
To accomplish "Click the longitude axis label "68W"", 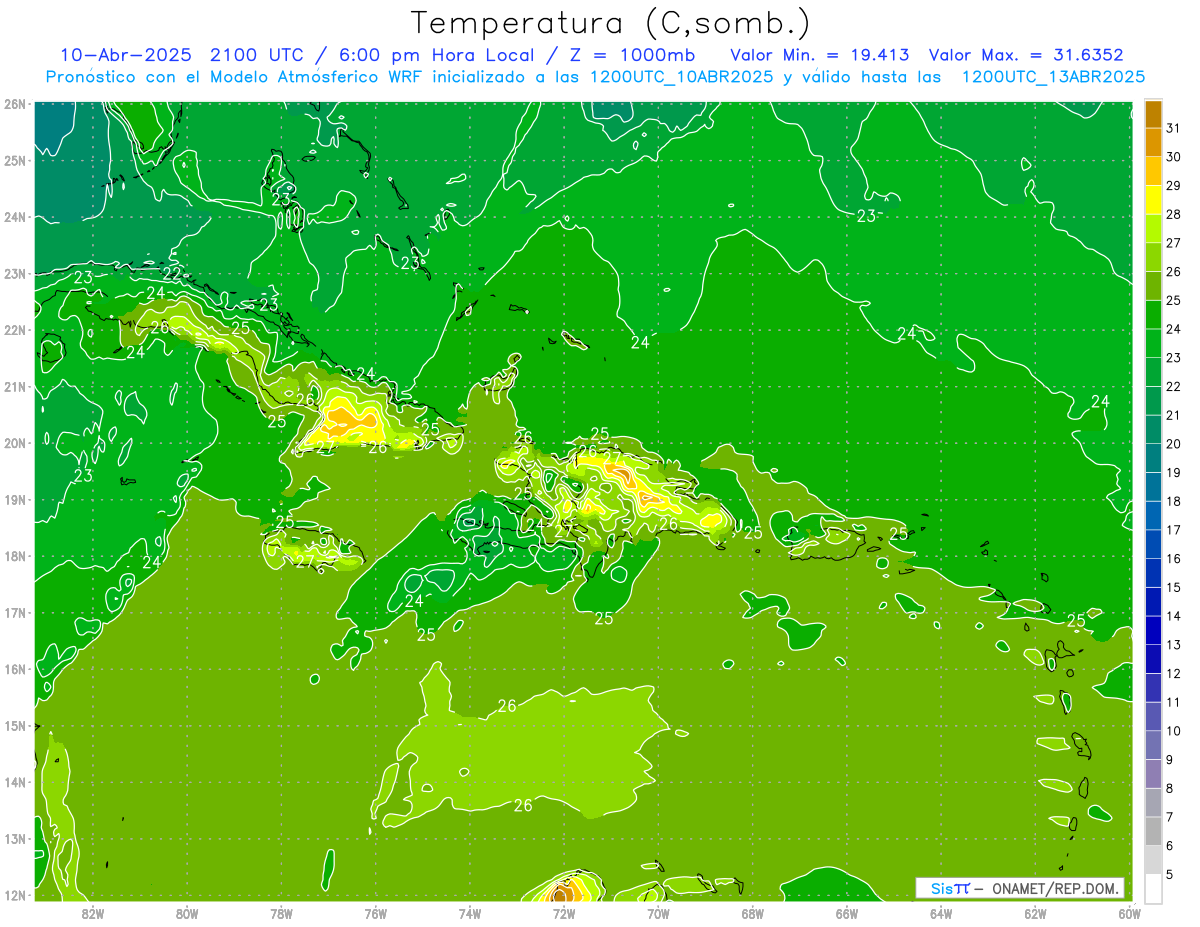I will (x=752, y=912).
